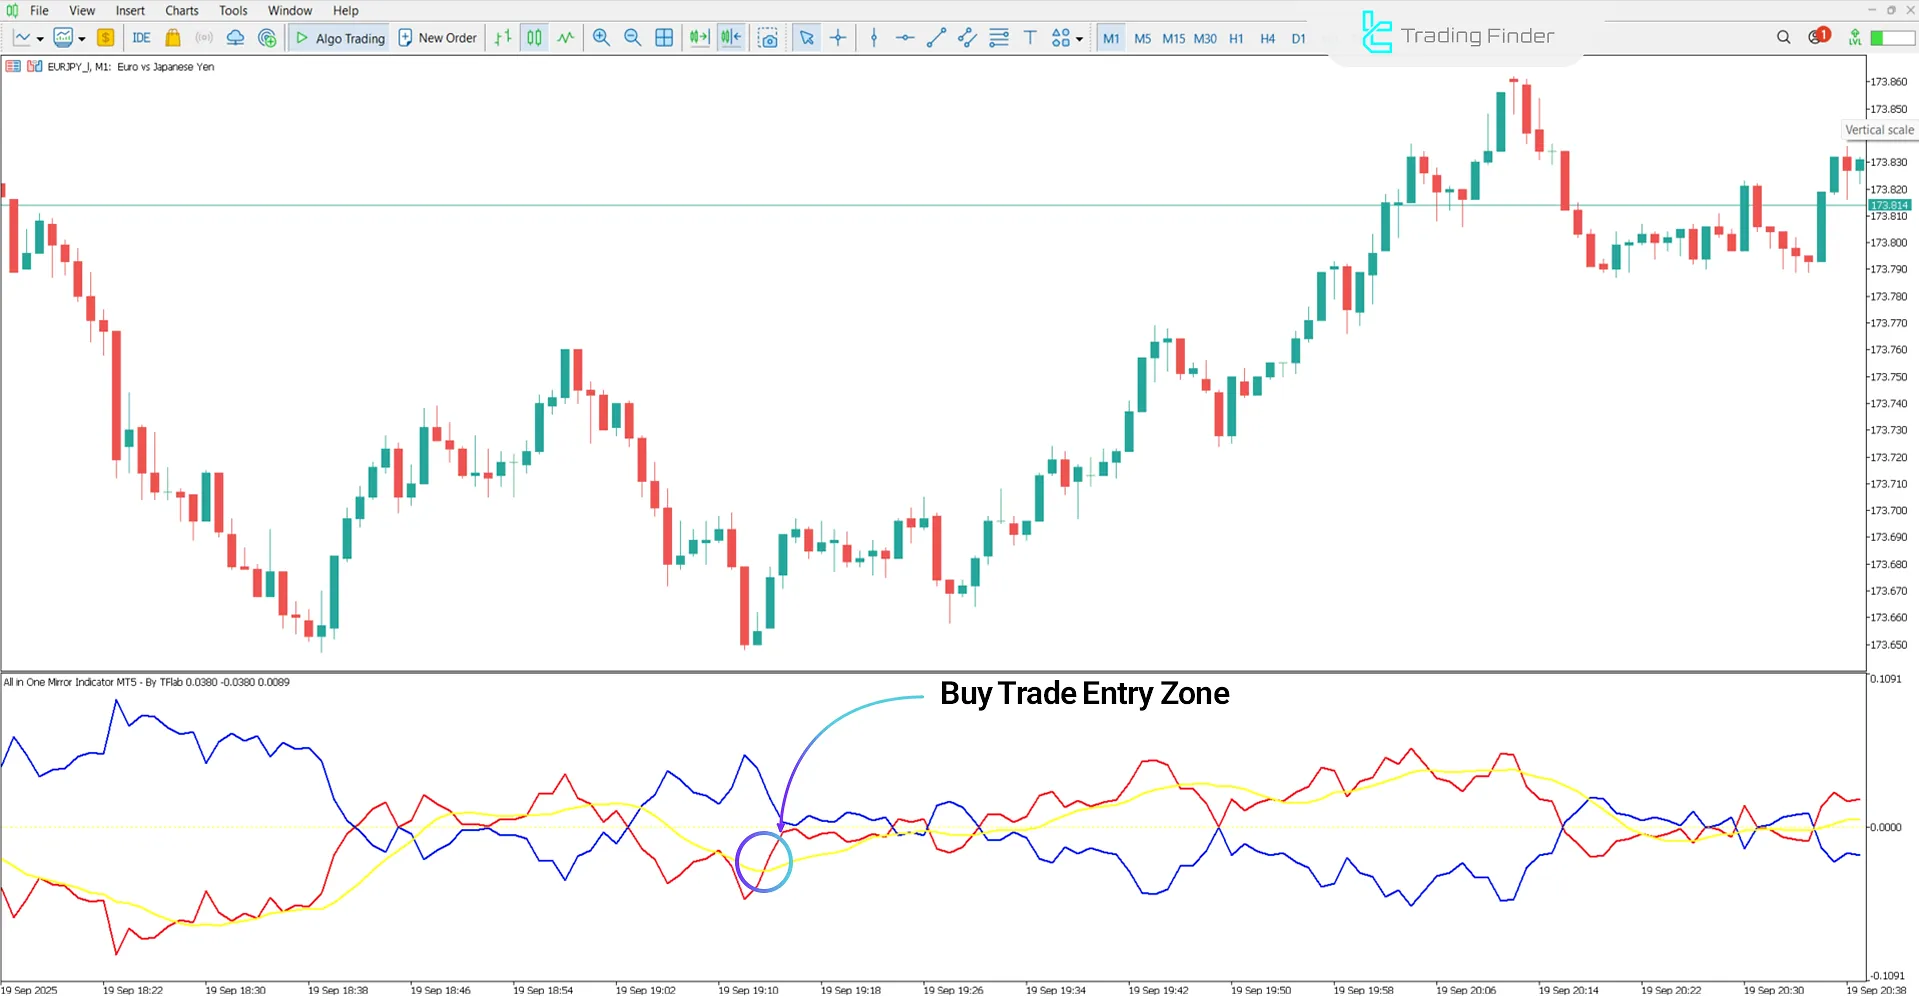Select the Trendline drawing tool

(x=936, y=38)
